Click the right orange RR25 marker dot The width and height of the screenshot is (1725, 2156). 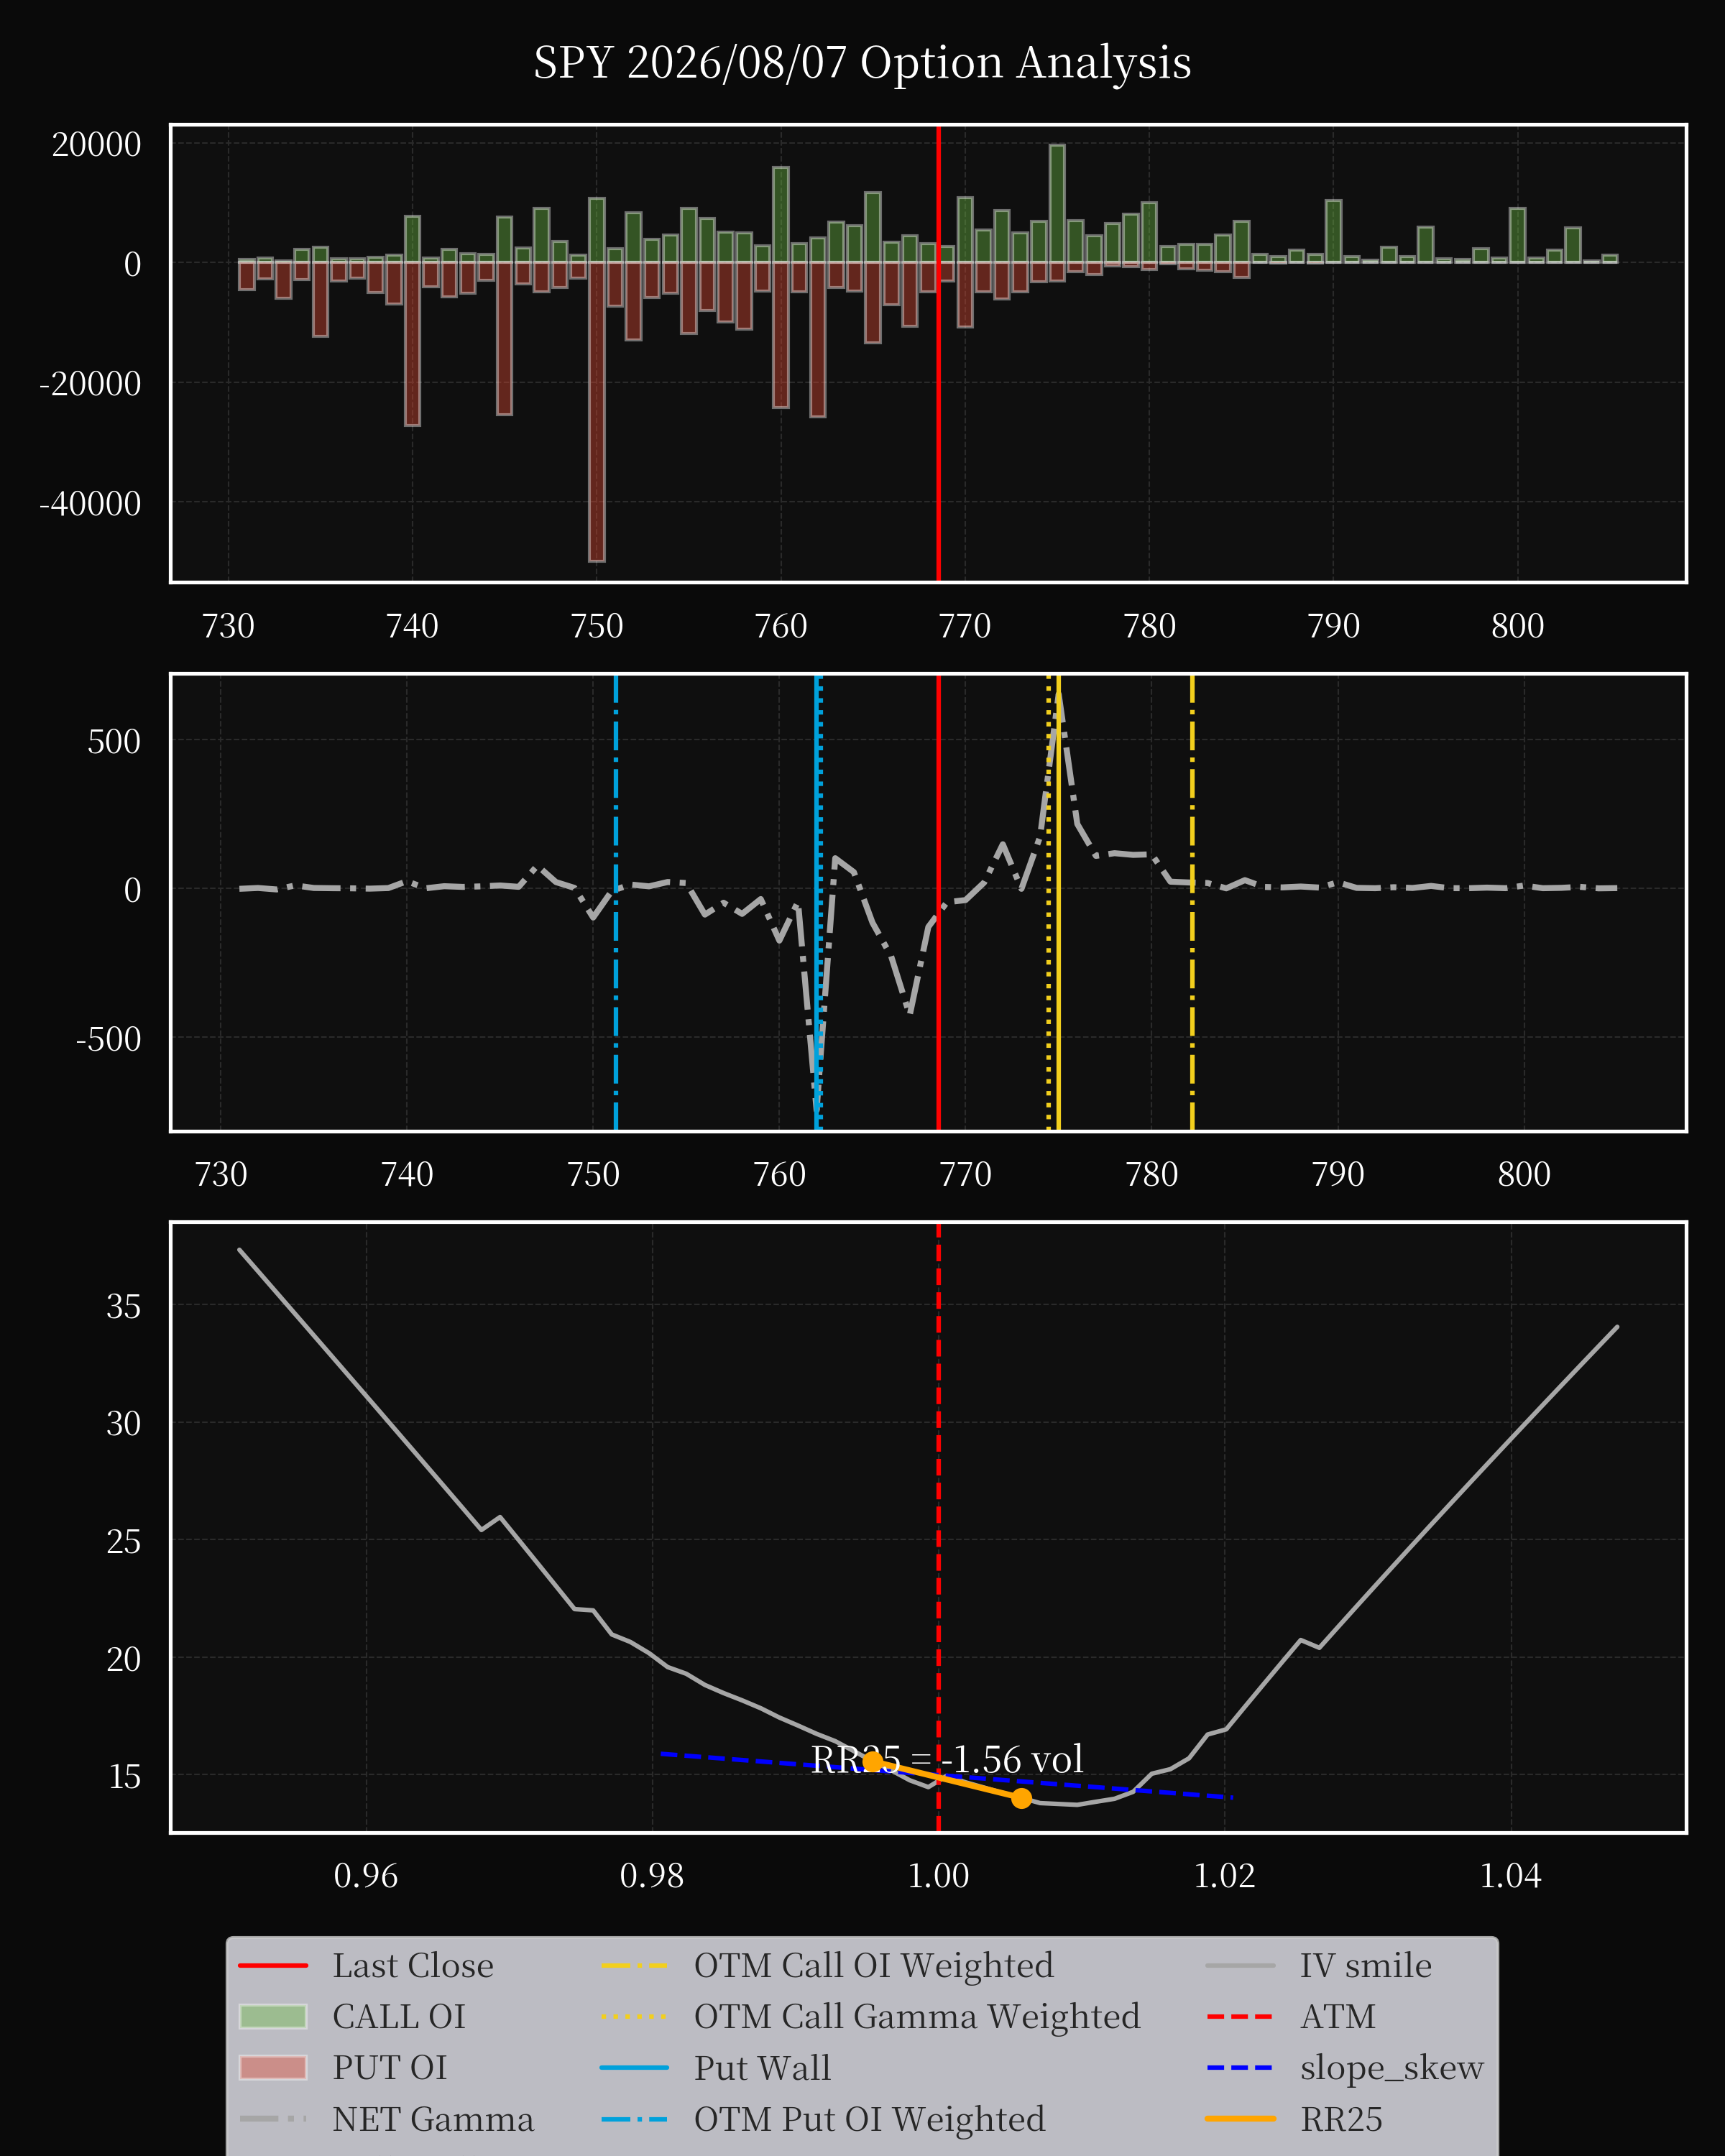[x=1021, y=1798]
